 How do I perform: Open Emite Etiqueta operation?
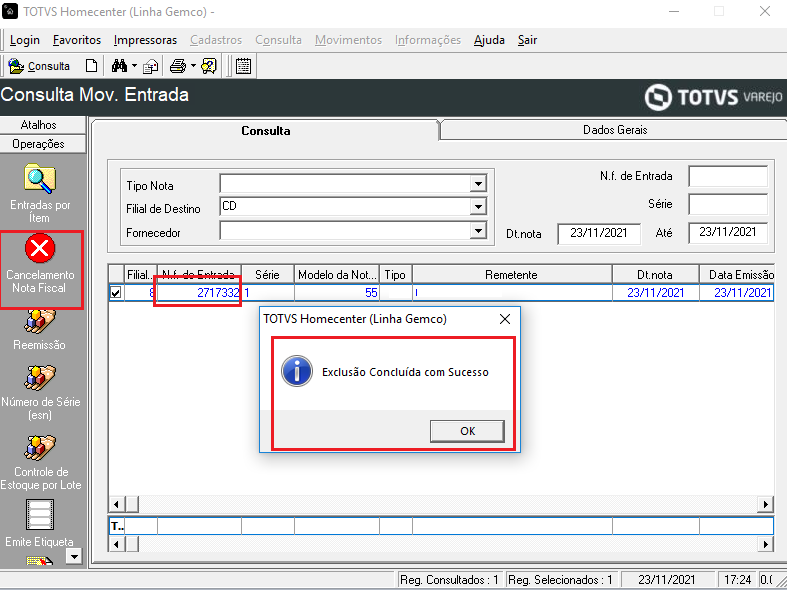pyautogui.click(x=39, y=524)
